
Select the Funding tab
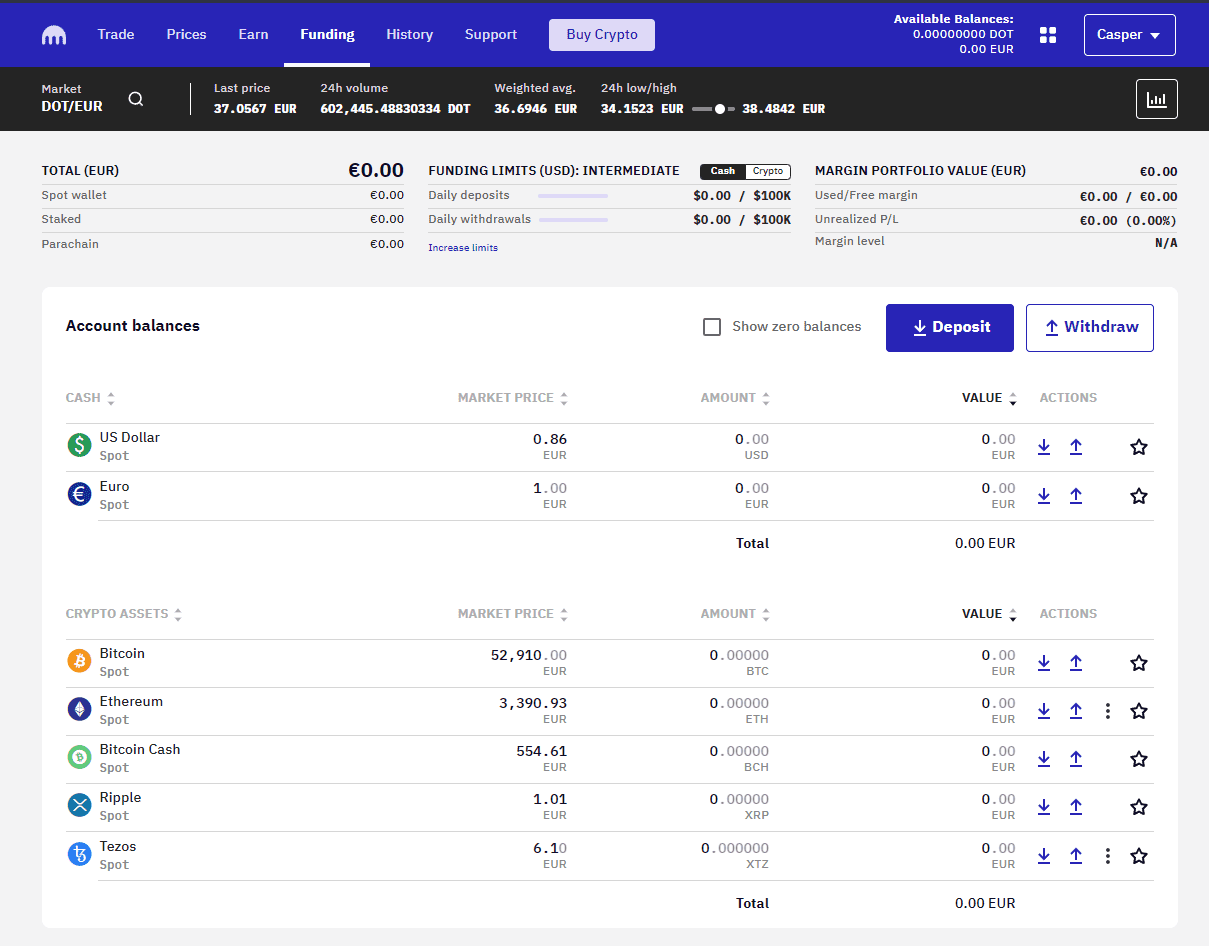[x=327, y=34]
